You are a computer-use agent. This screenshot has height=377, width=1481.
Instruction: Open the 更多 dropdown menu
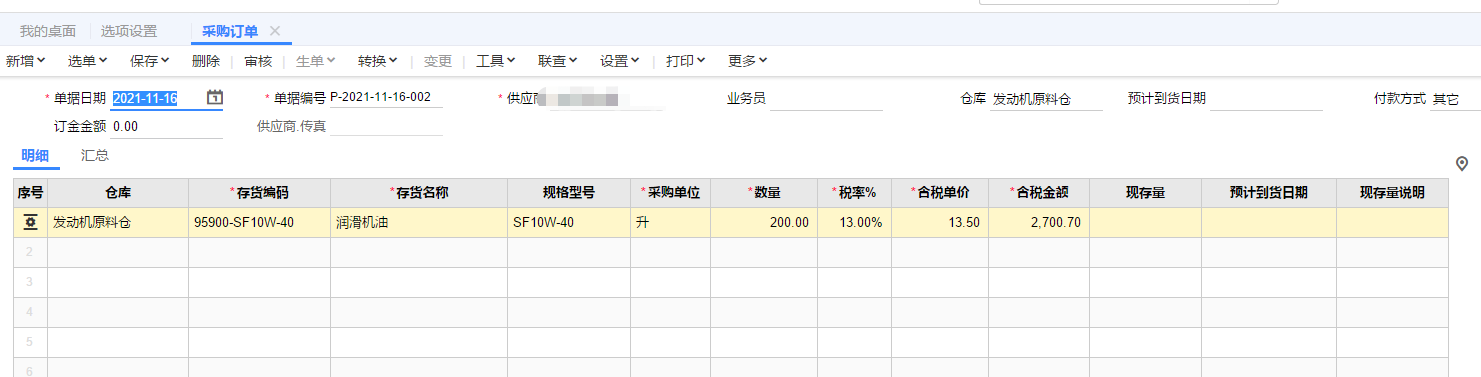pyautogui.click(x=748, y=61)
